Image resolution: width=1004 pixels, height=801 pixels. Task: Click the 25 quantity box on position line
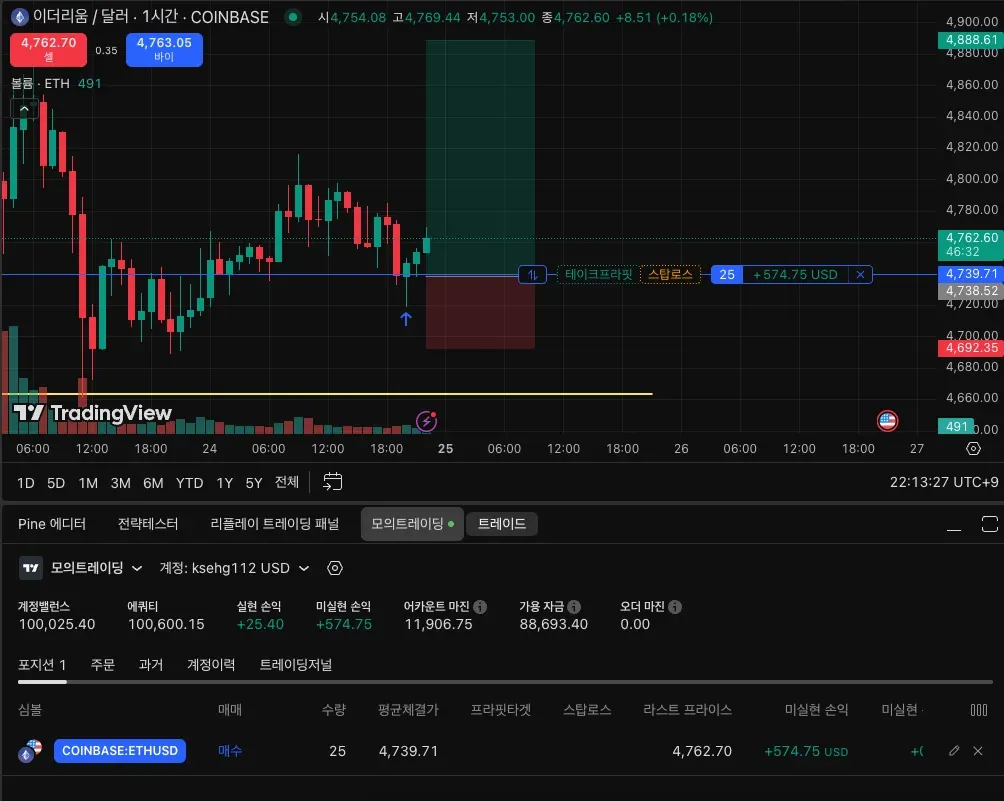click(727, 275)
